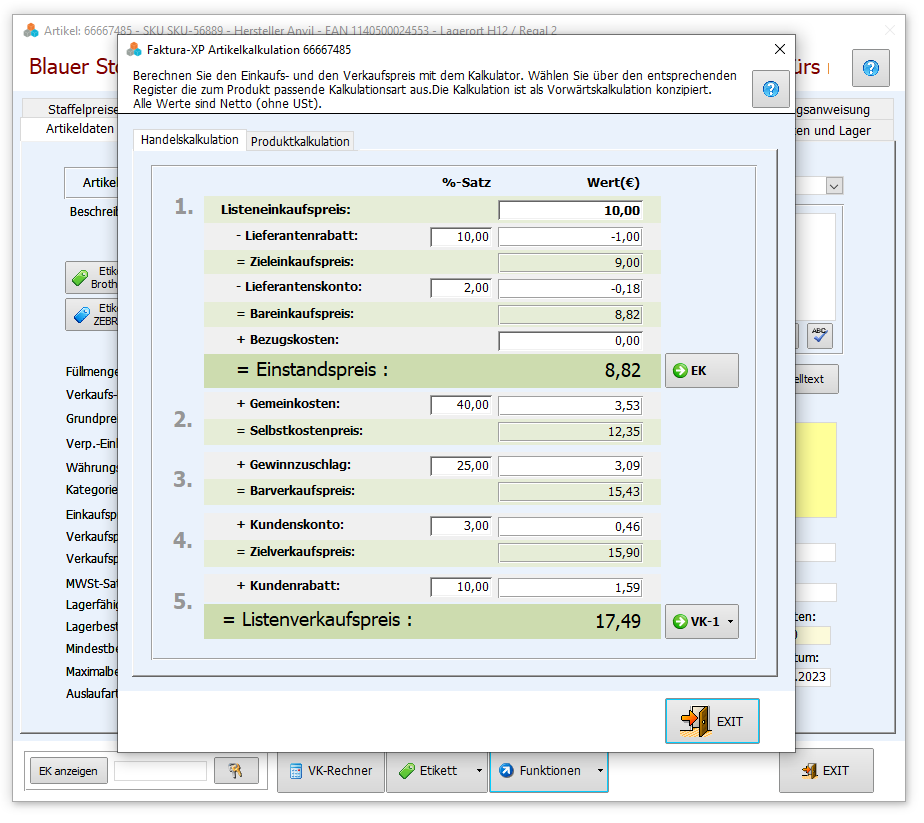This screenshot has height=823, width=924.
Task: Click the yellow note field in article window
Action: [x=816, y=470]
